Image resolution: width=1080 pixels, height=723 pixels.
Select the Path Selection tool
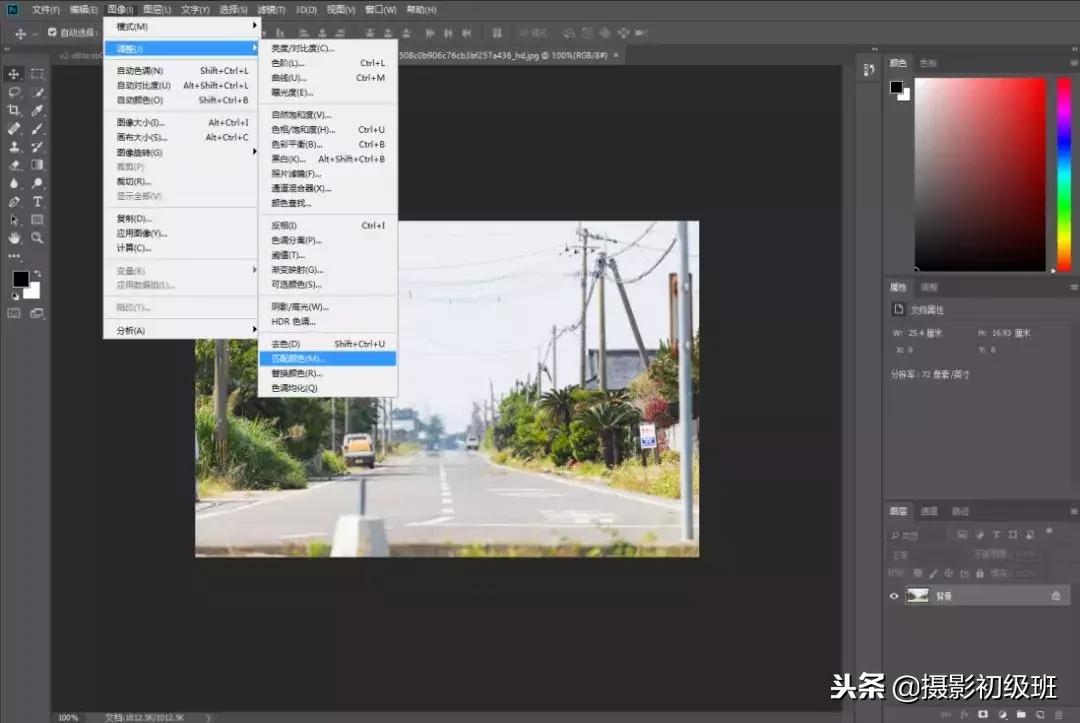[x=14, y=220]
